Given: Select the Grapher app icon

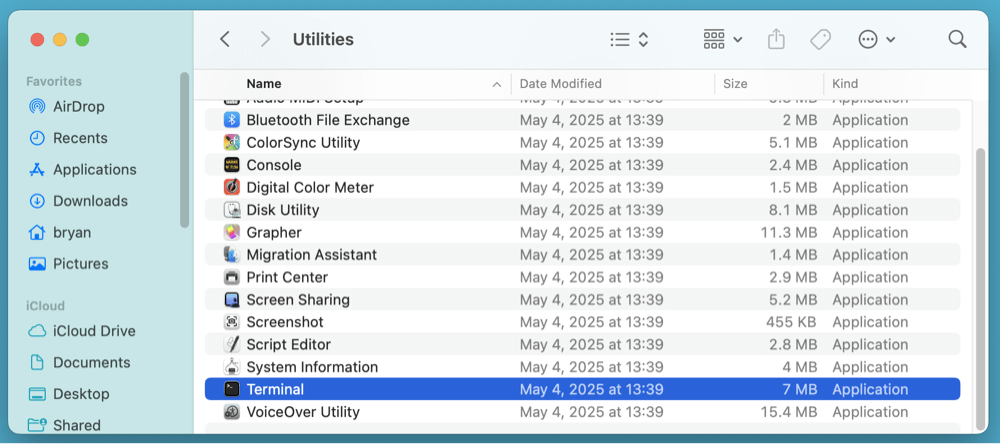Looking at the screenshot, I should coord(232,232).
